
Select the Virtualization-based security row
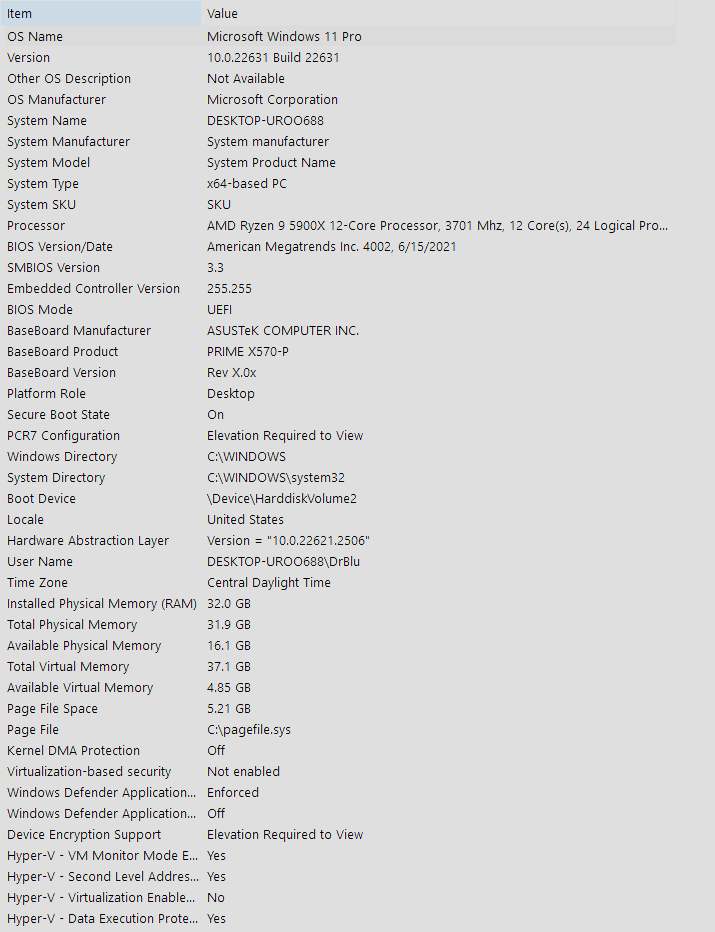338,772
